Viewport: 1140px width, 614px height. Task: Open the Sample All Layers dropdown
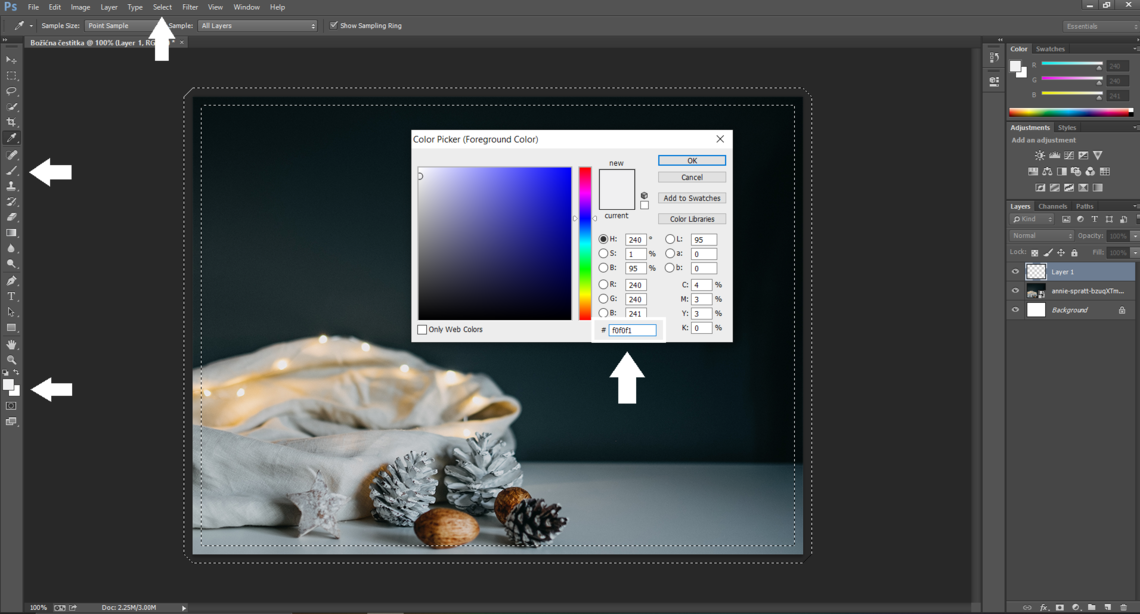point(258,25)
